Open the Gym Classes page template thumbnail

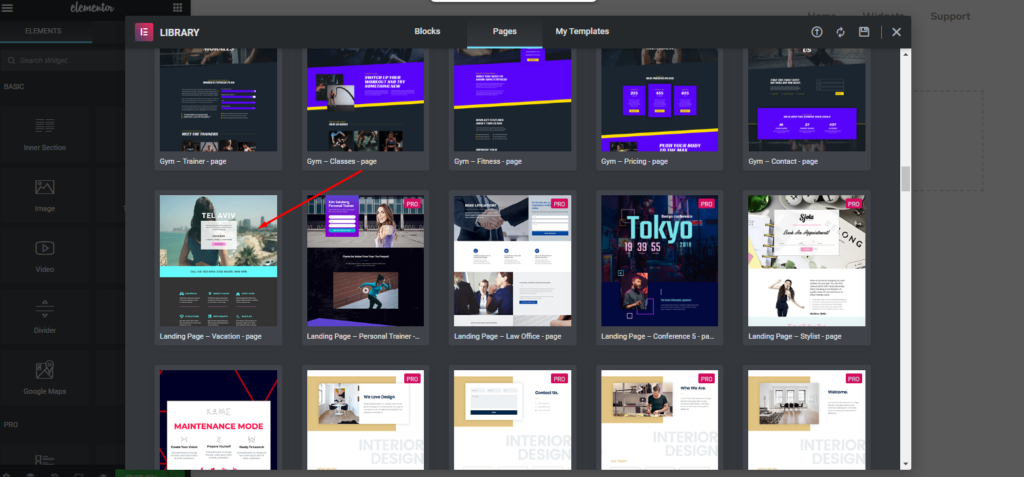pos(365,99)
